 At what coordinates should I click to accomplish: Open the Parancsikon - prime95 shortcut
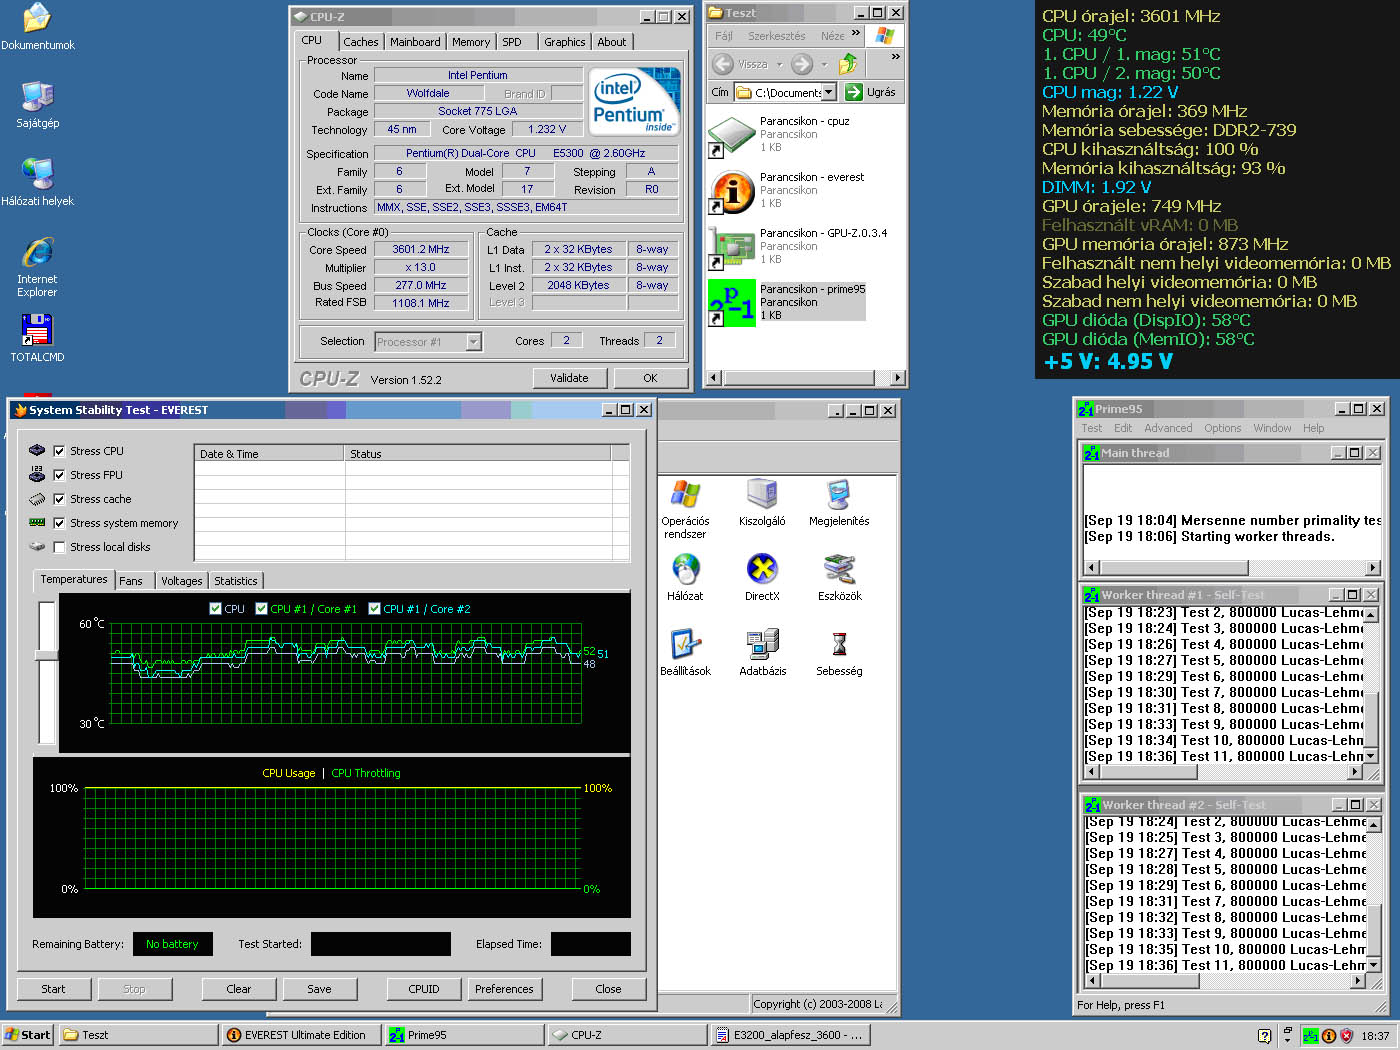[x=733, y=302]
